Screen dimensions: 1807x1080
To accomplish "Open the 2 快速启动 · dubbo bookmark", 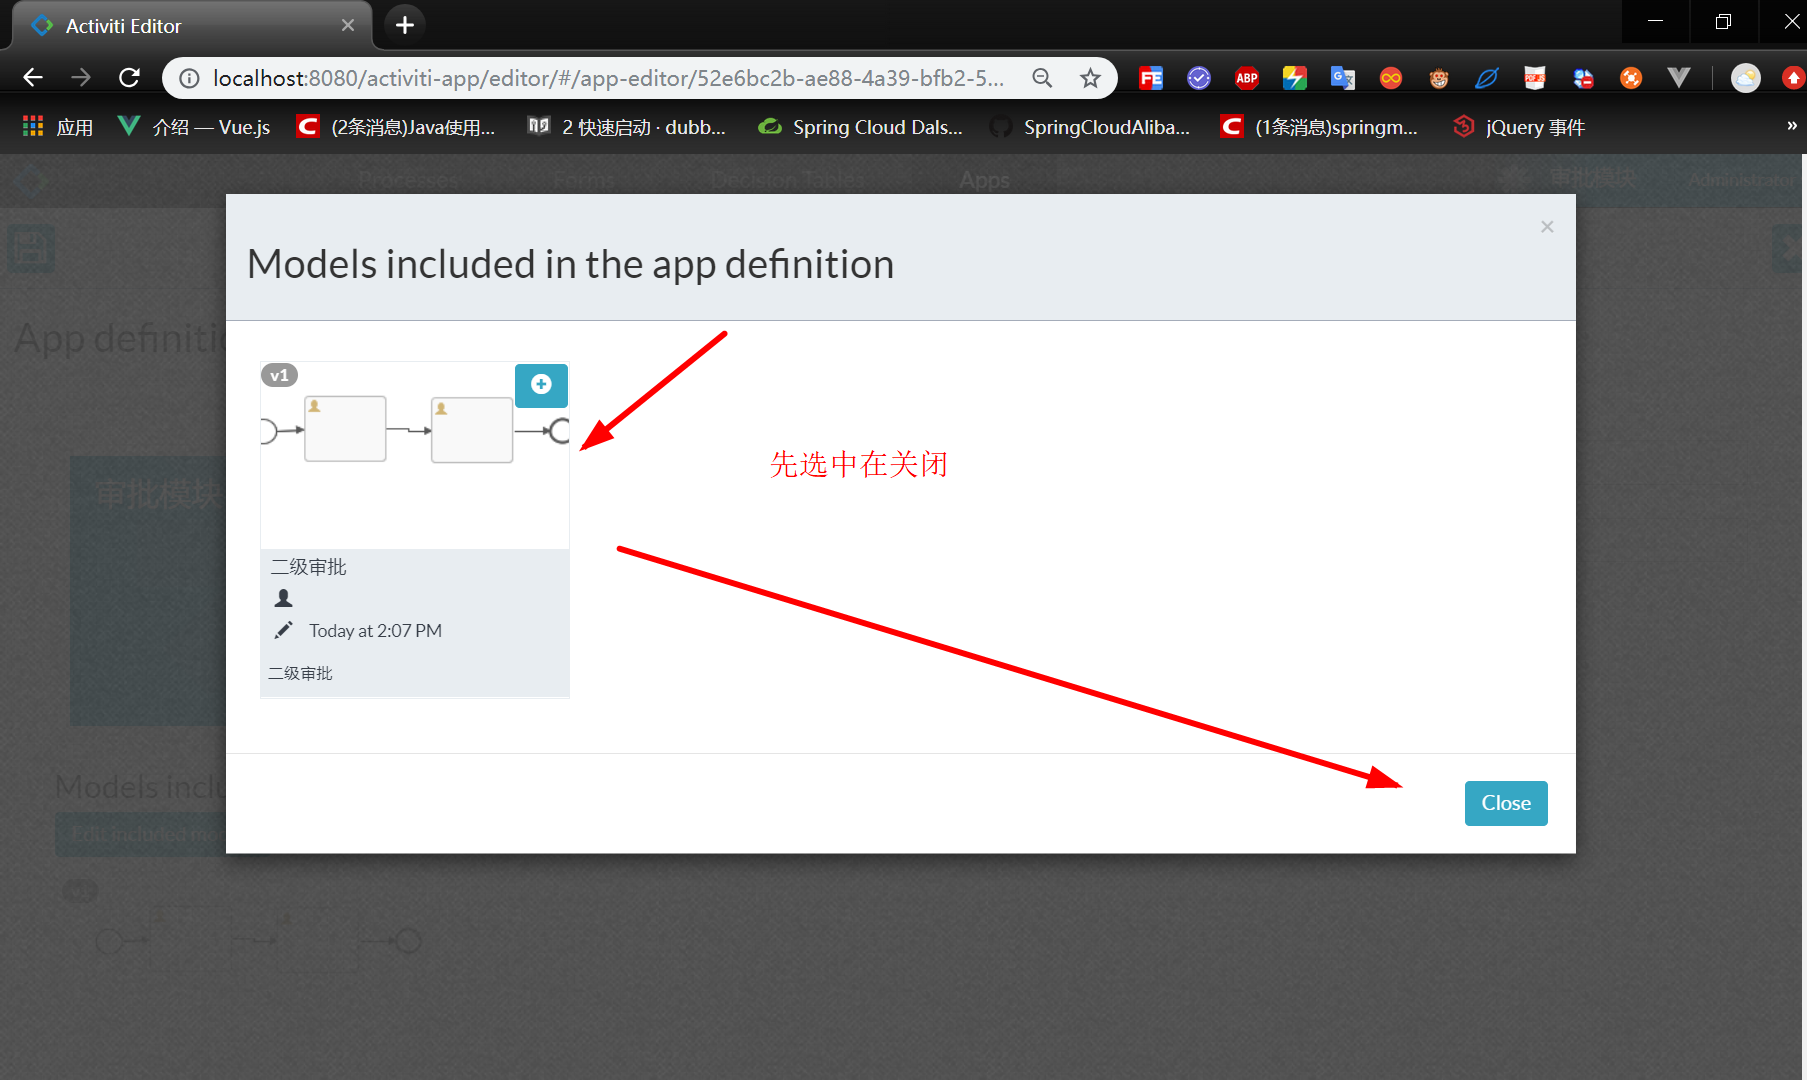I will (x=627, y=127).
